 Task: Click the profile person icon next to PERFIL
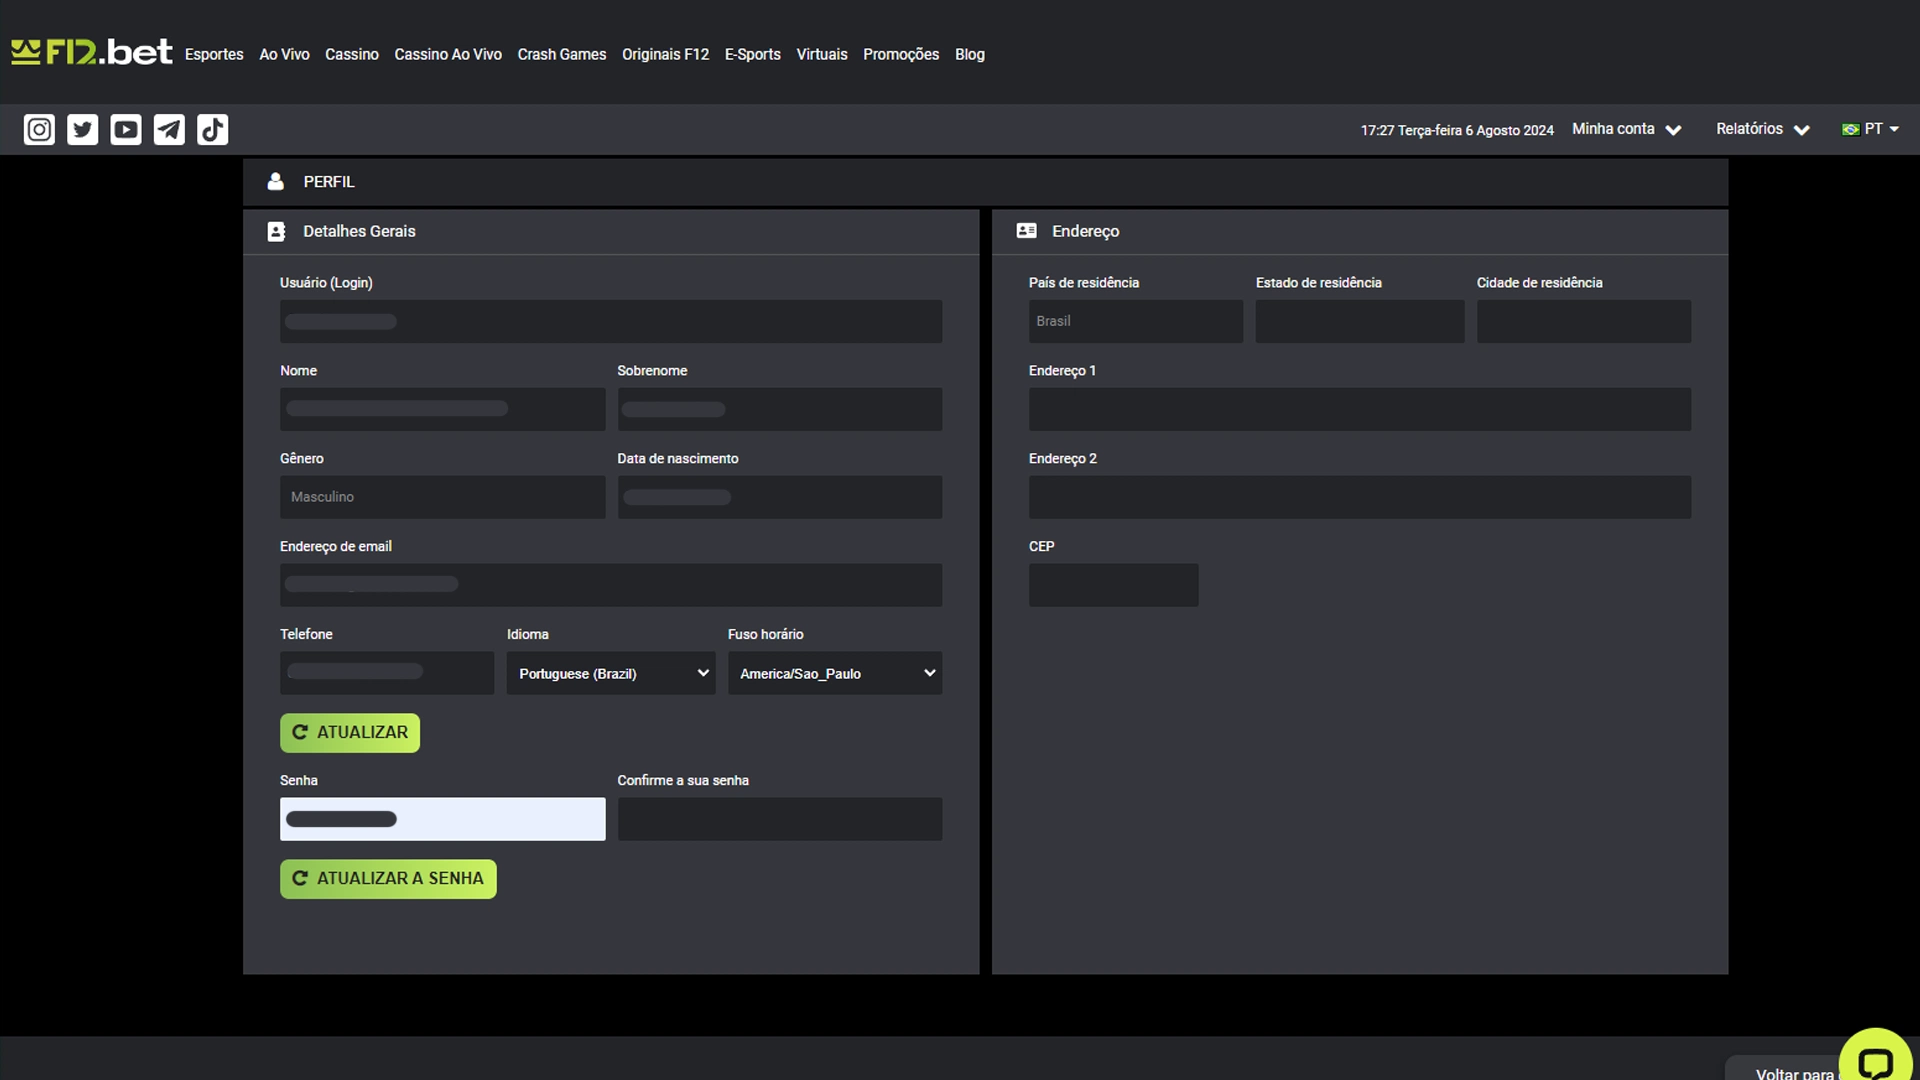[275, 181]
